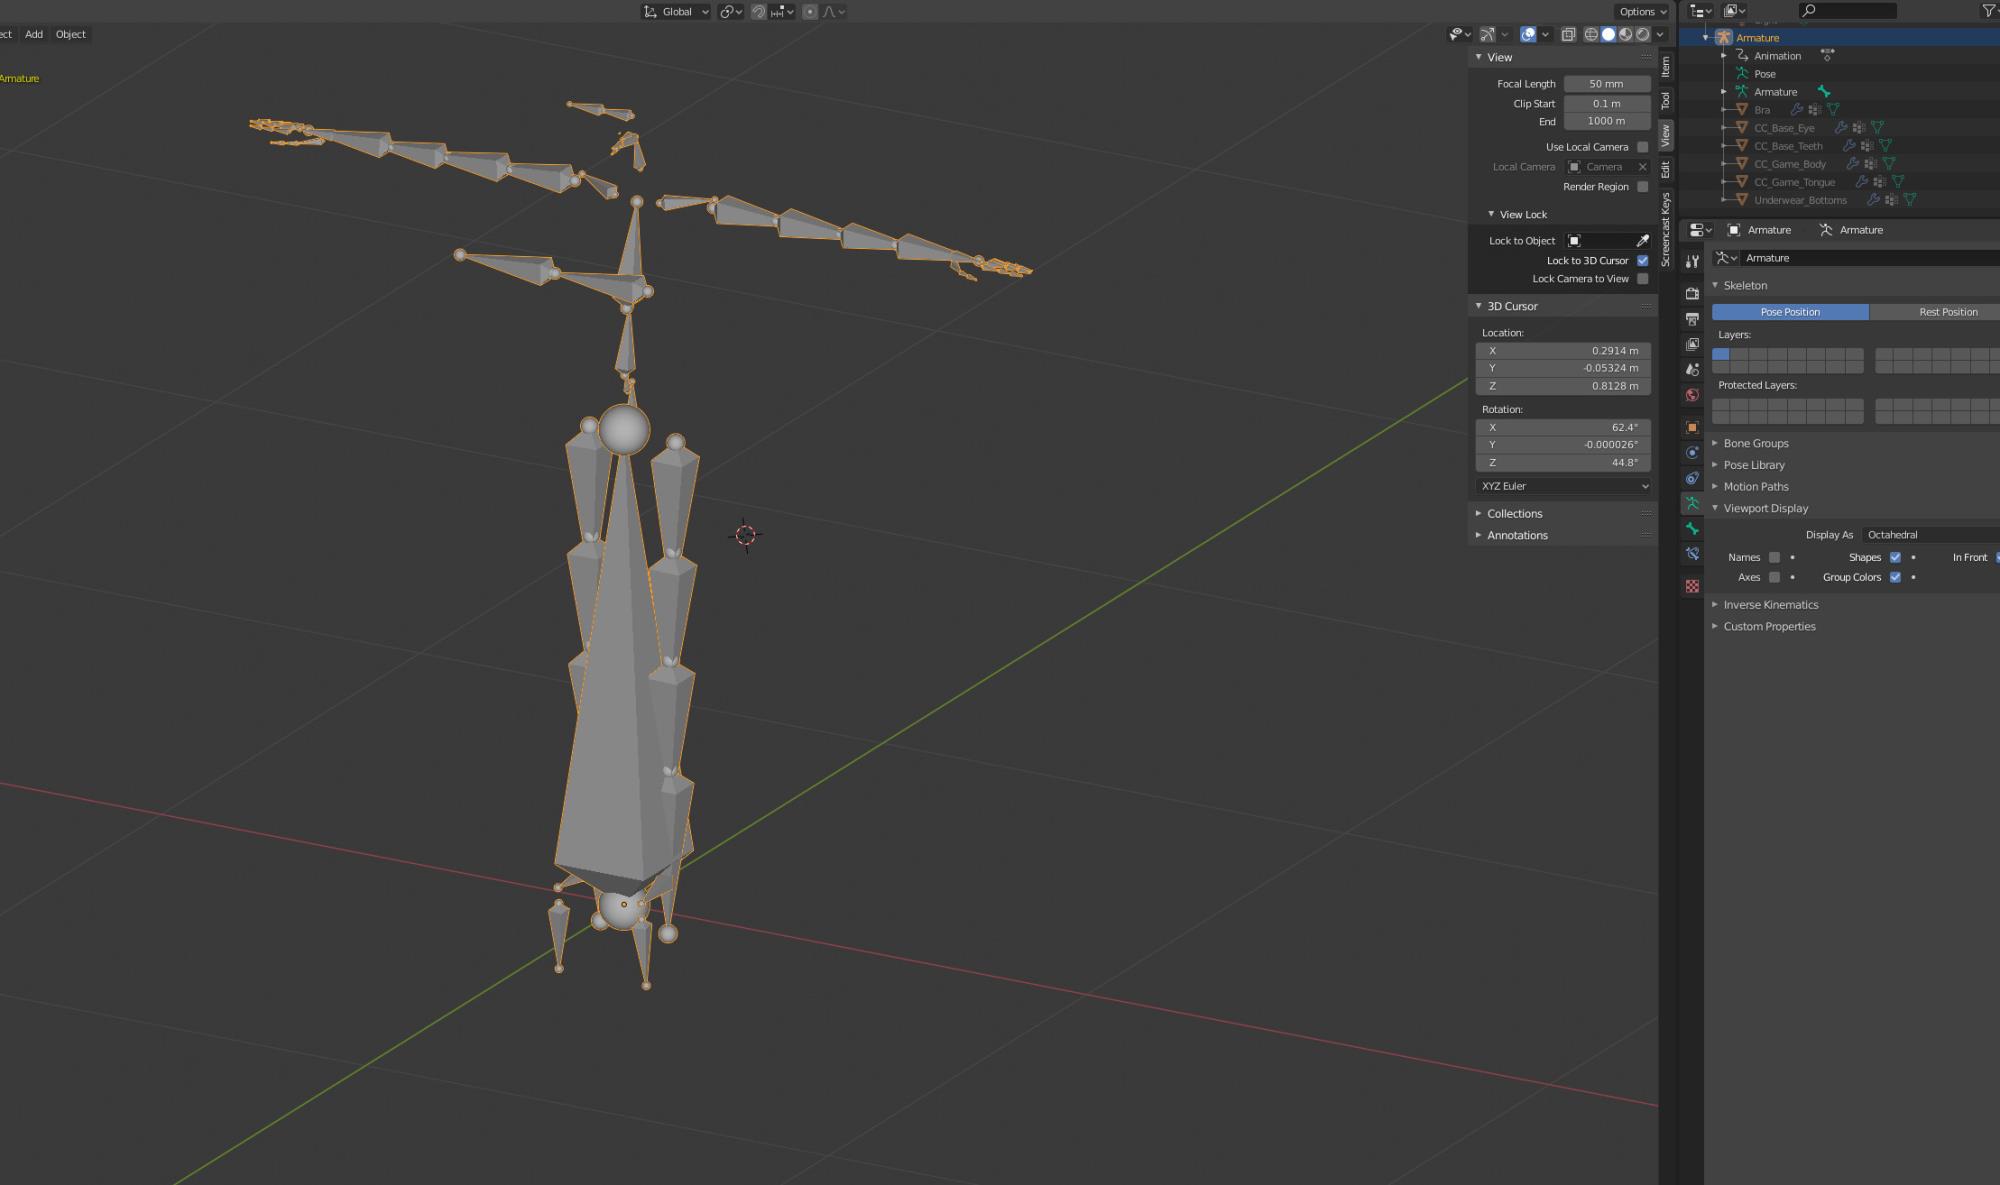Viewport: 2000px width, 1185px height.
Task: Open the Global orientation dropdown
Action: (x=676, y=12)
